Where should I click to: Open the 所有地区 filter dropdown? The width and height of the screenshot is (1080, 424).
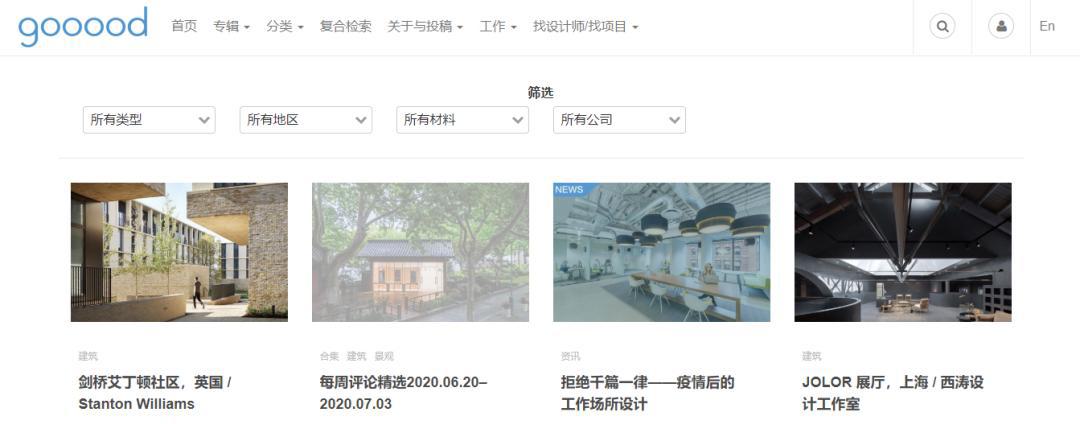click(306, 120)
